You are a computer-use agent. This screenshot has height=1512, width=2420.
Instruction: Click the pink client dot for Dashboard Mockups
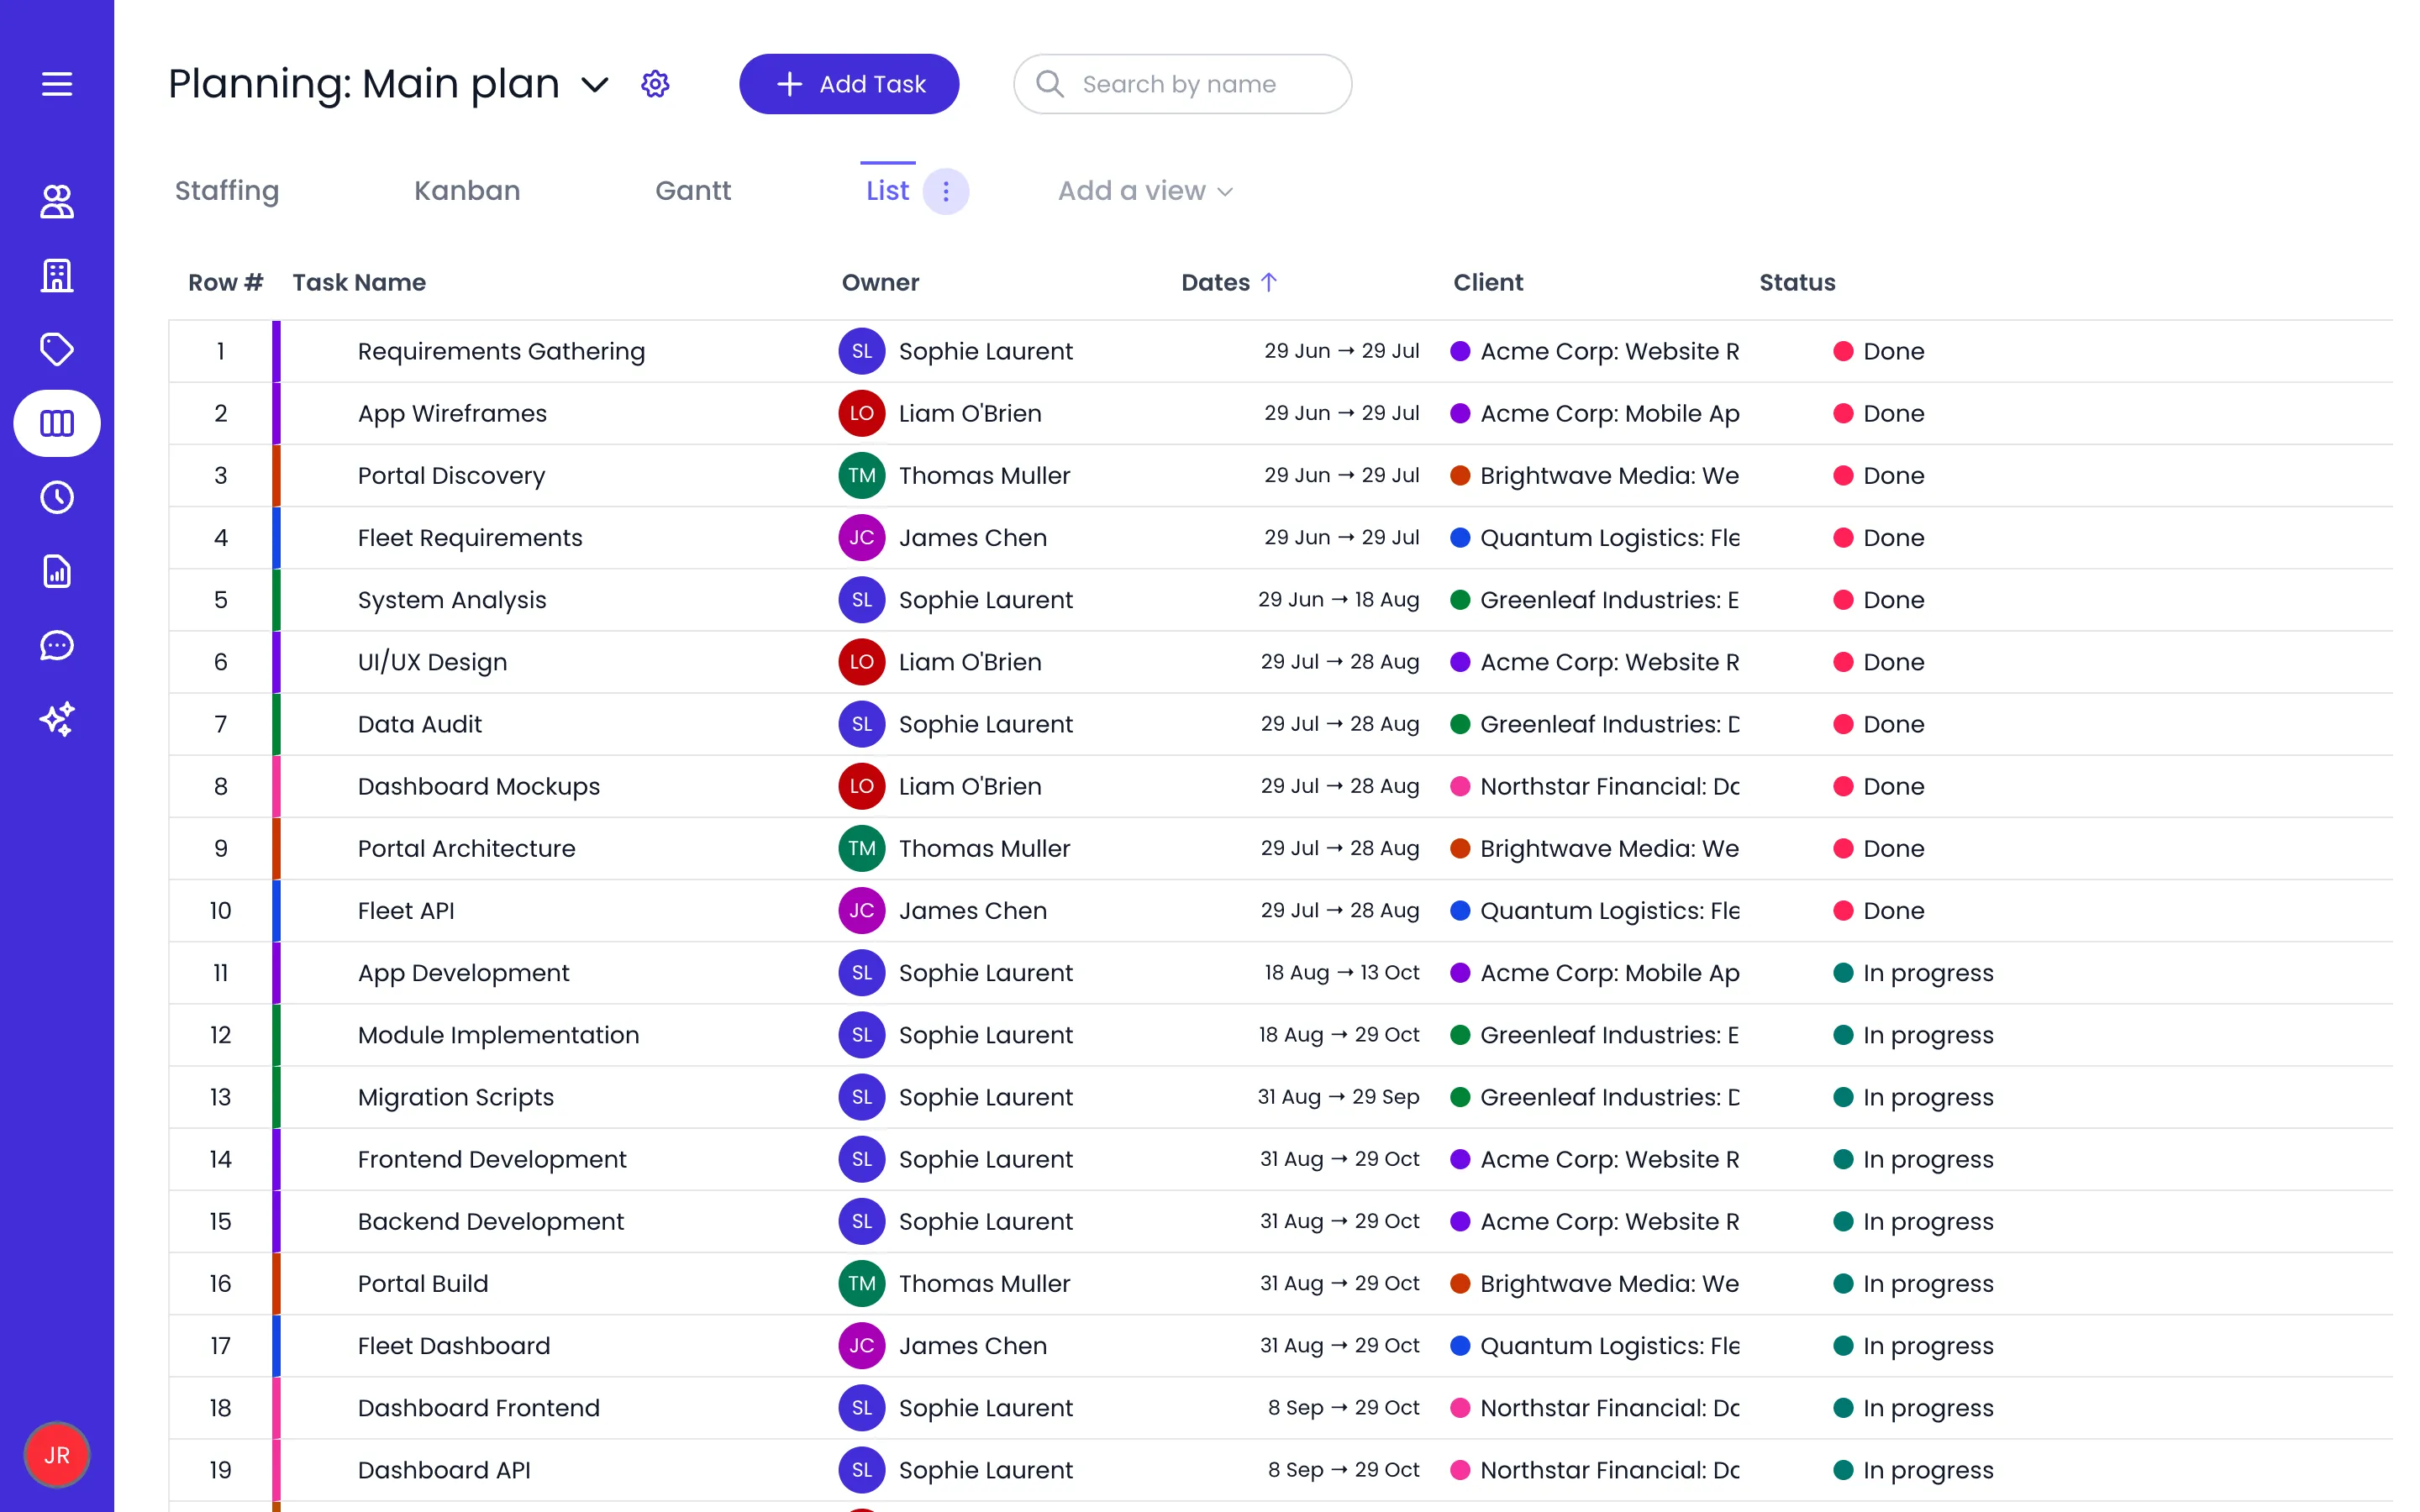point(1460,786)
